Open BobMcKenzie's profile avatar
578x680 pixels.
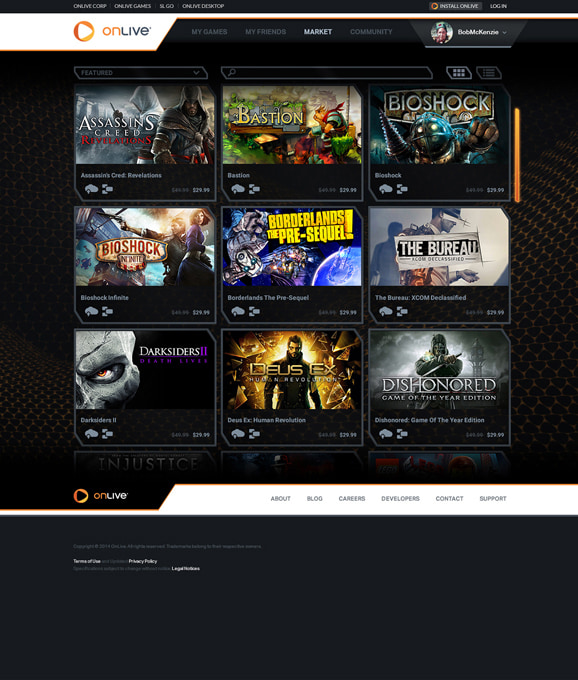point(442,33)
